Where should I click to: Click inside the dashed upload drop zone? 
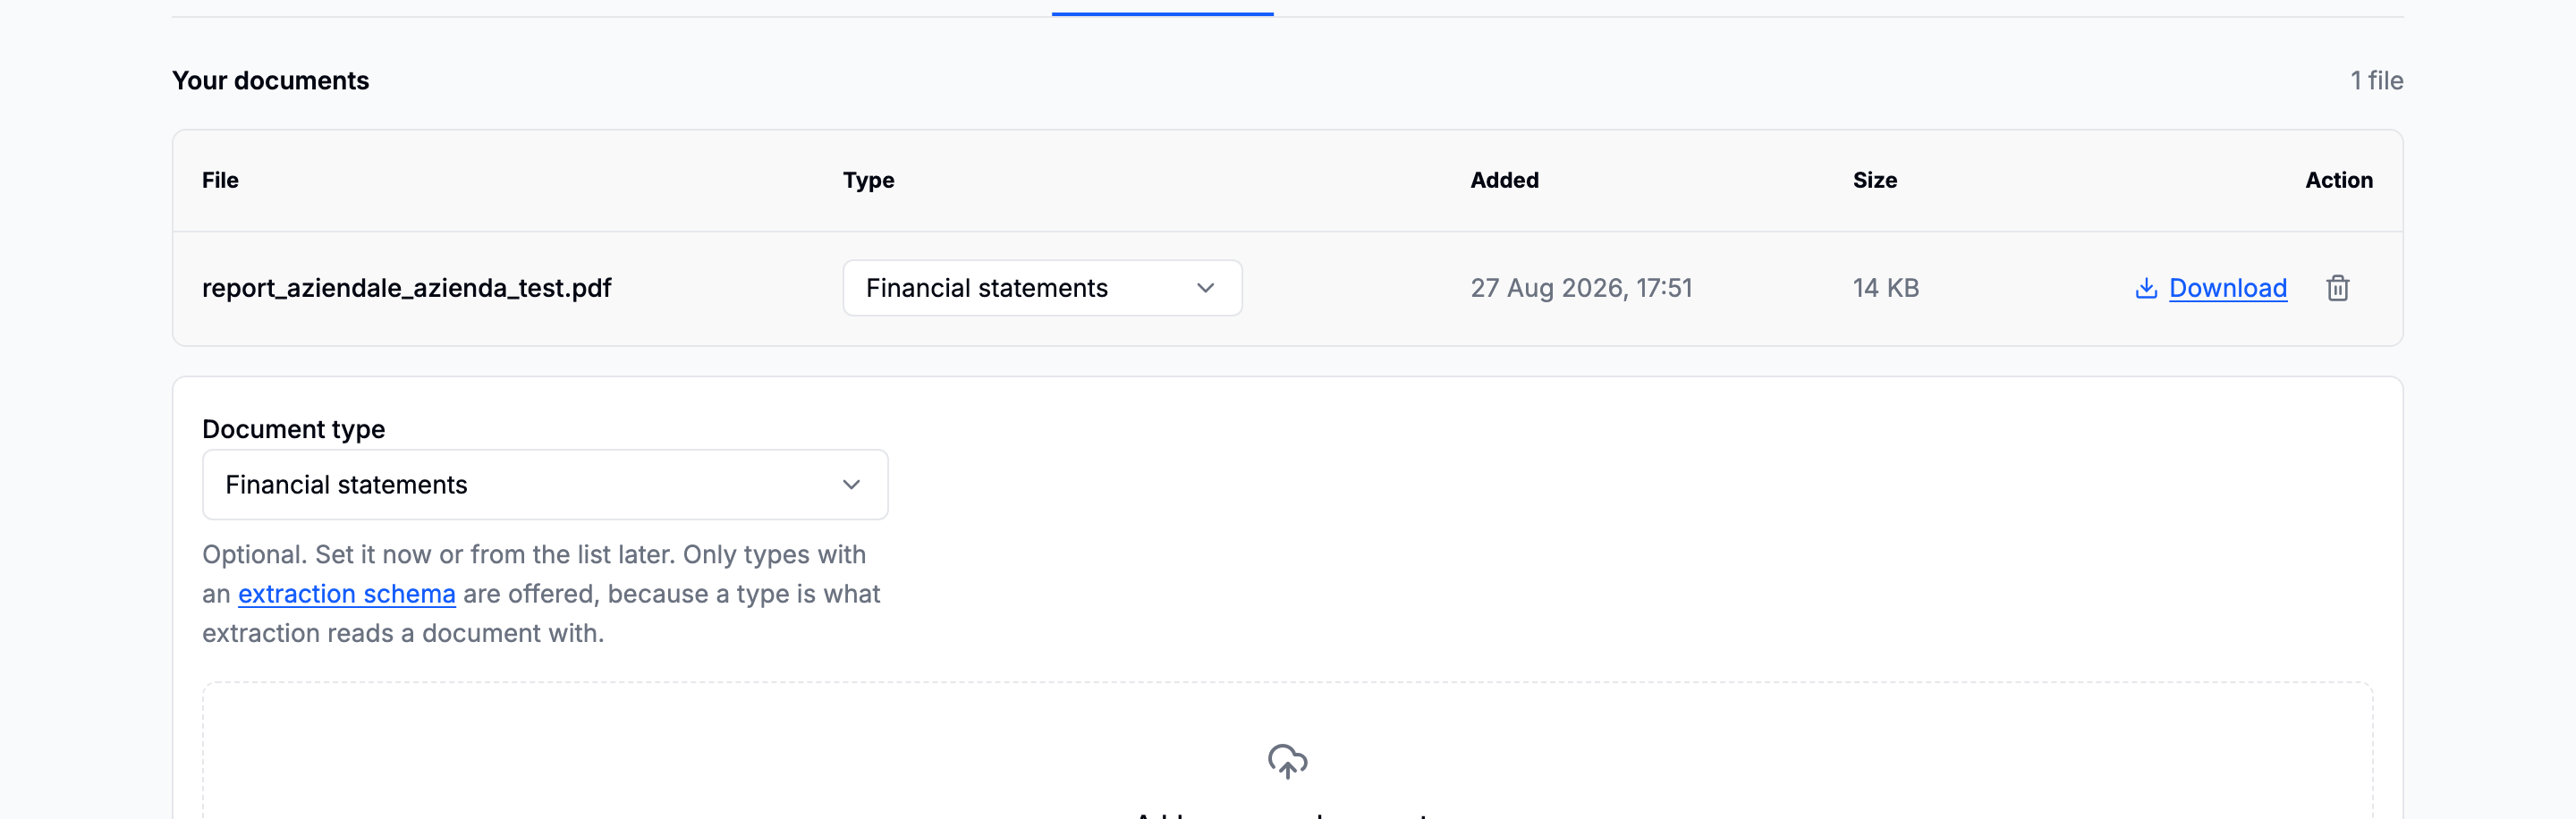pos(1287,751)
